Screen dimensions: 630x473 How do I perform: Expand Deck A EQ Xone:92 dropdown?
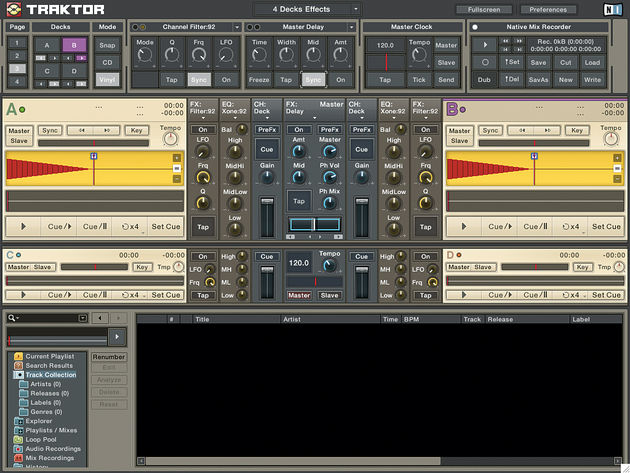click(234, 118)
